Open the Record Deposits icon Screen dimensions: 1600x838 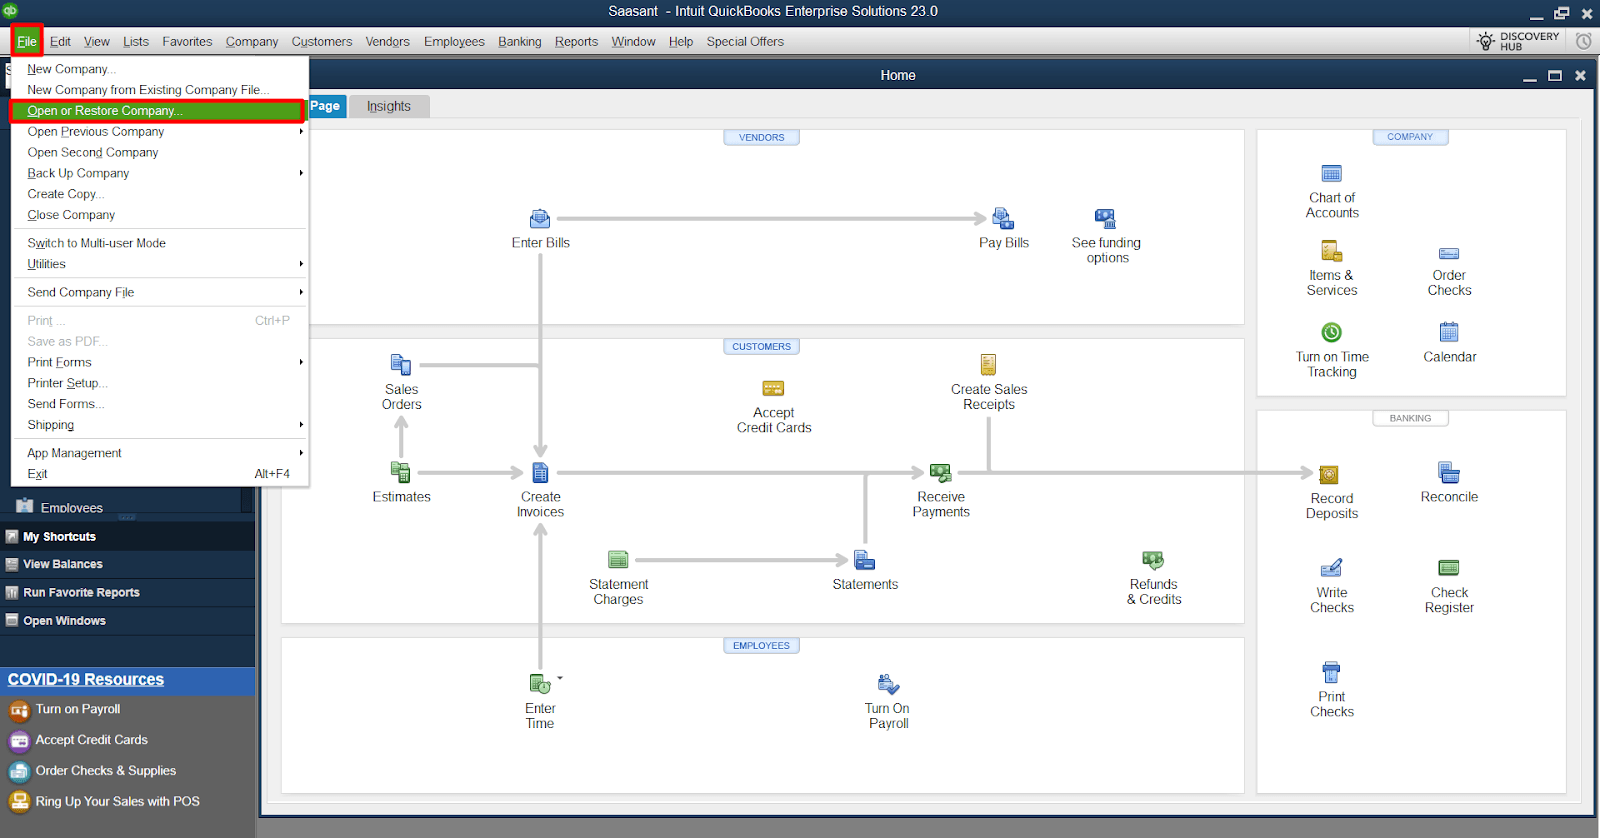tap(1329, 474)
